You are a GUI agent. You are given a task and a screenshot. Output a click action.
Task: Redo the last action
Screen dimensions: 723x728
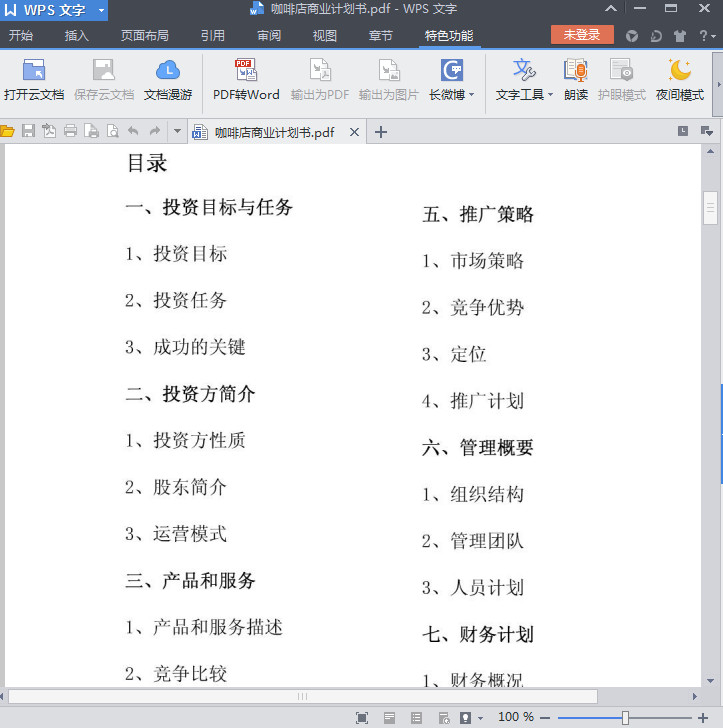[155, 131]
